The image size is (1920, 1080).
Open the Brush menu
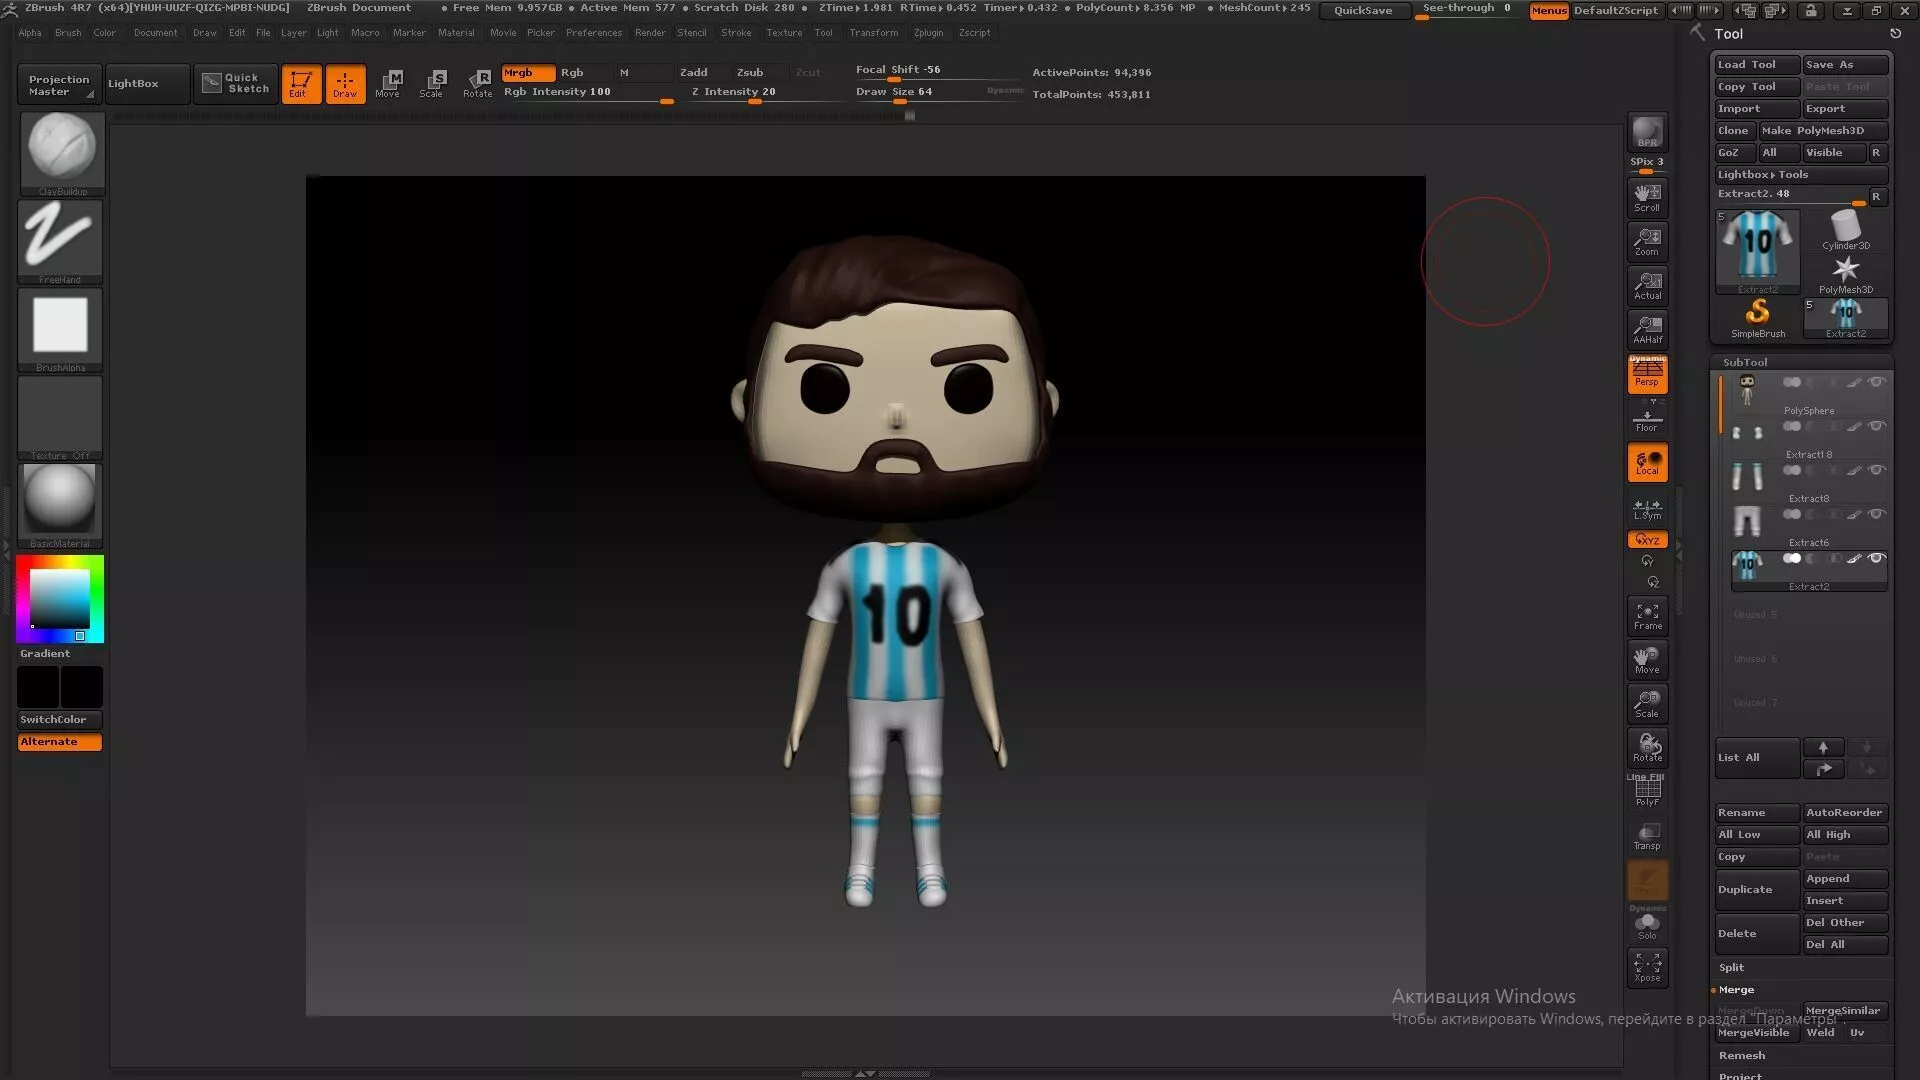pos(68,33)
